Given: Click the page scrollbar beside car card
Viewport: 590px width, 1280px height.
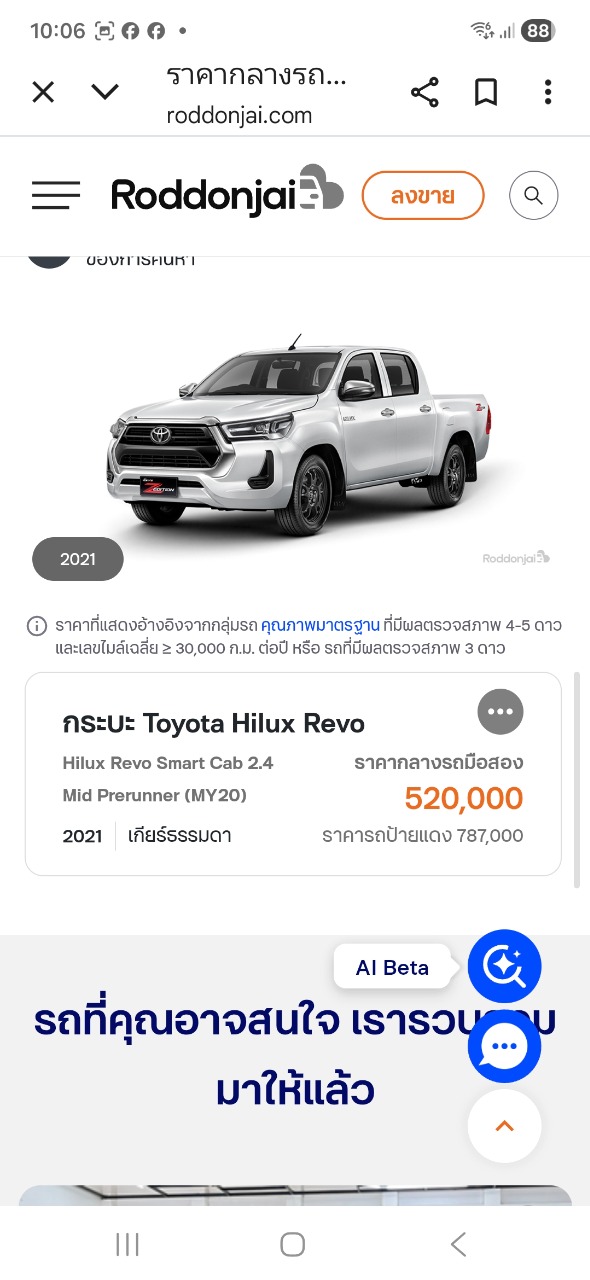Looking at the screenshot, I should pyautogui.click(x=576, y=780).
